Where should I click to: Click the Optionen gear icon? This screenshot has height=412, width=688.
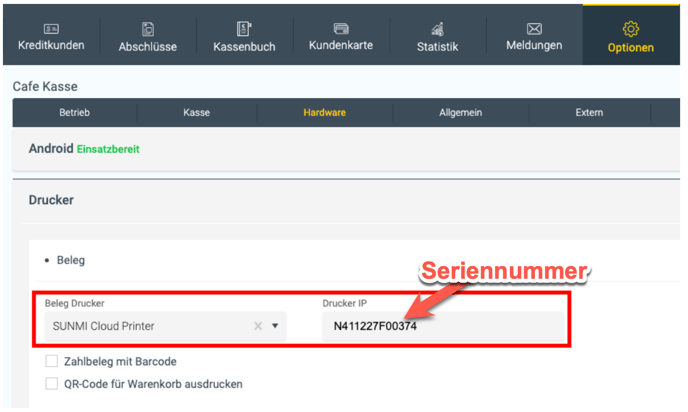click(x=631, y=29)
